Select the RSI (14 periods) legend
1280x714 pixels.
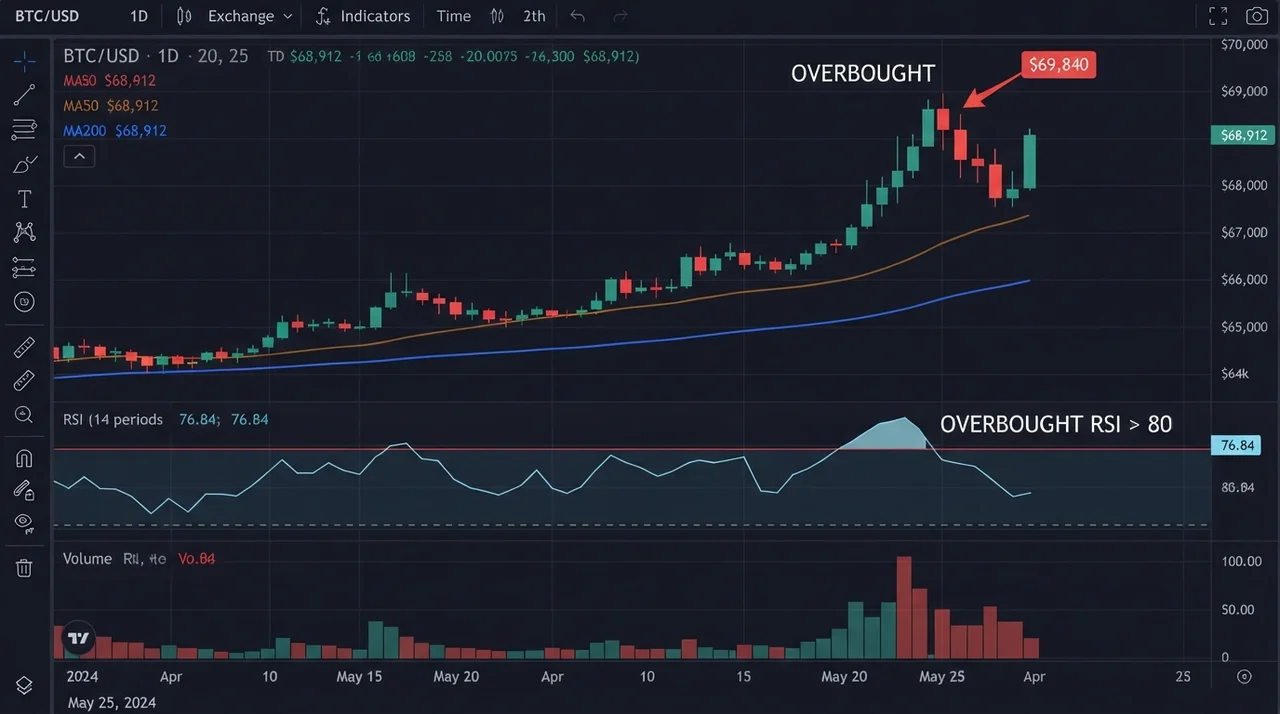point(112,419)
